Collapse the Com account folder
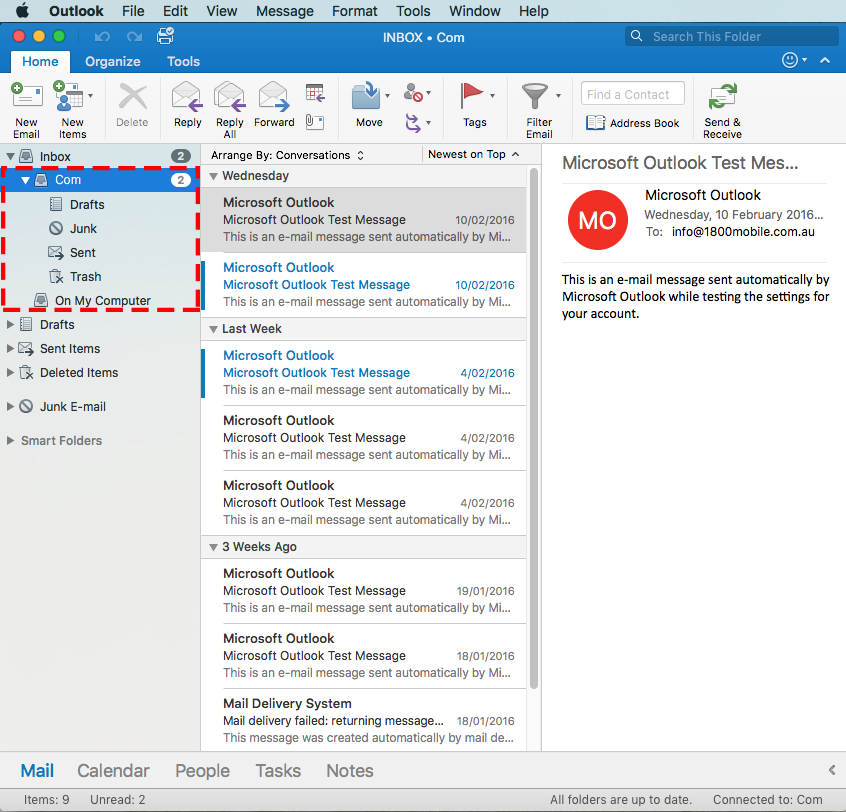 25,180
